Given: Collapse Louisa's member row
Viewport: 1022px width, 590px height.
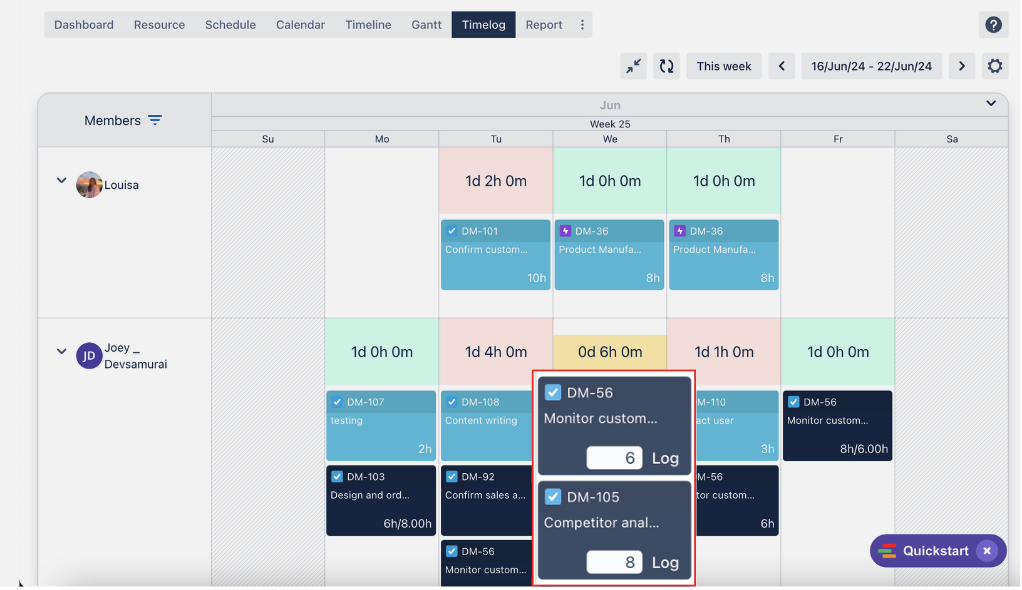Looking at the screenshot, I should click(x=61, y=181).
